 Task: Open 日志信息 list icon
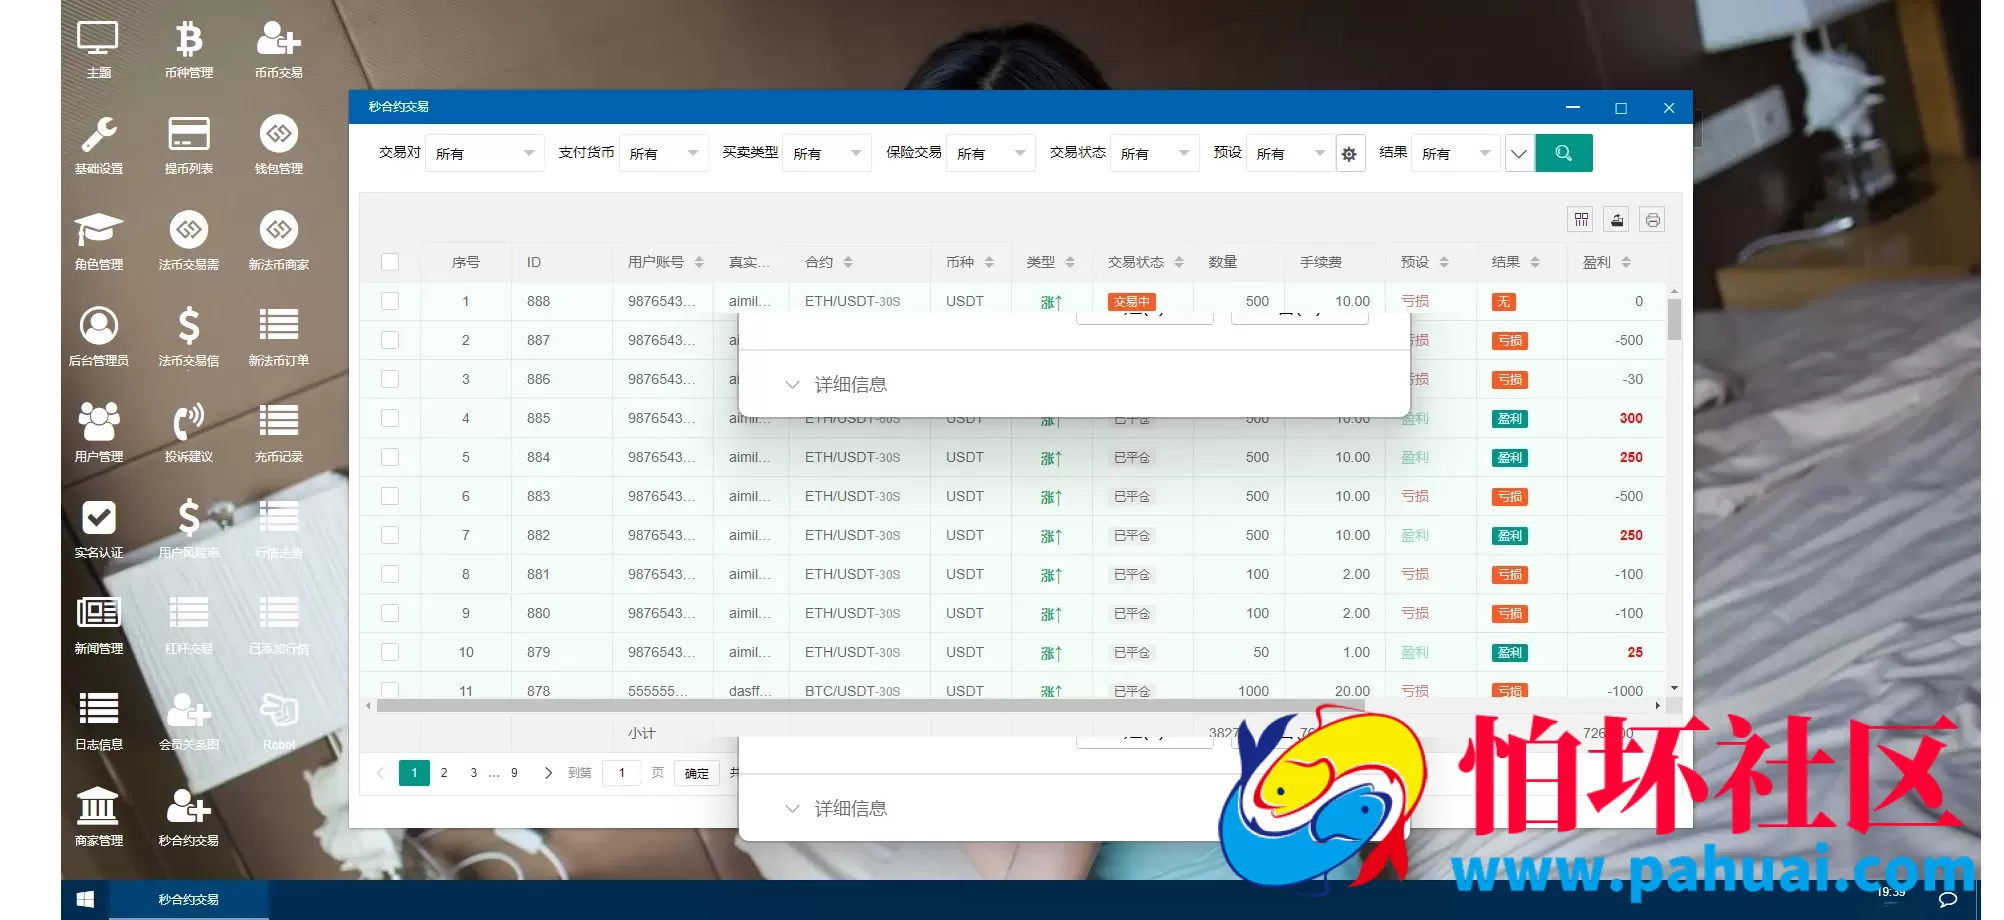(98, 722)
